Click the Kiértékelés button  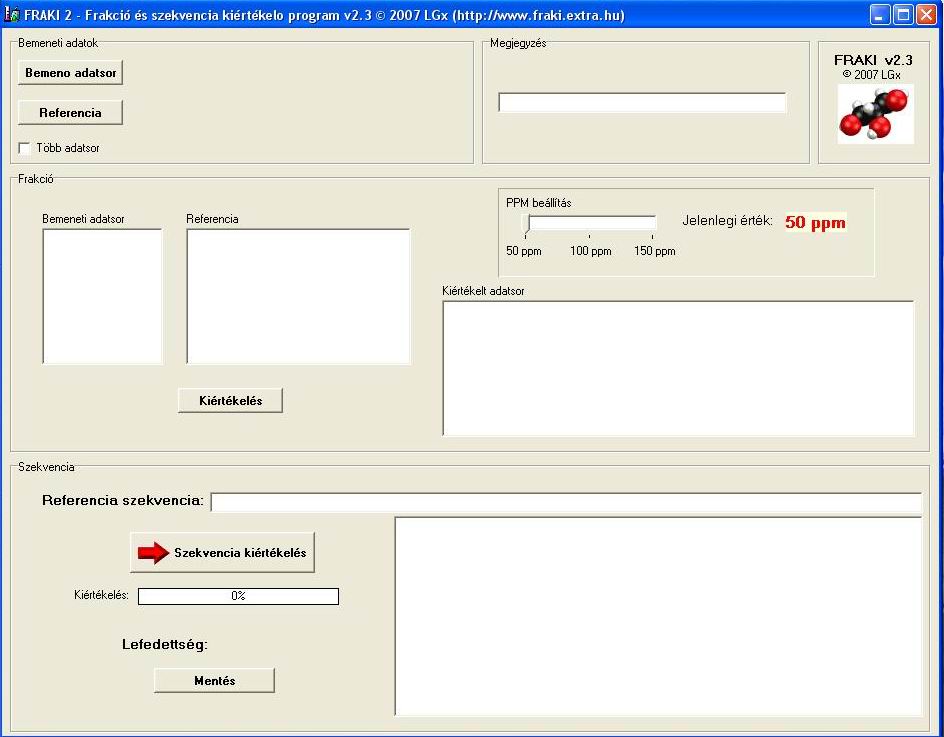click(x=230, y=400)
